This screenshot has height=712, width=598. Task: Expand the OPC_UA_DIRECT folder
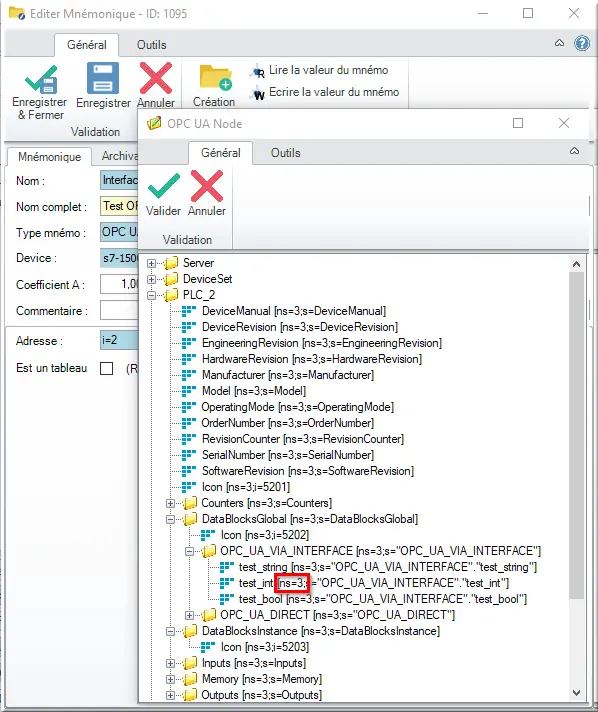coord(189,615)
